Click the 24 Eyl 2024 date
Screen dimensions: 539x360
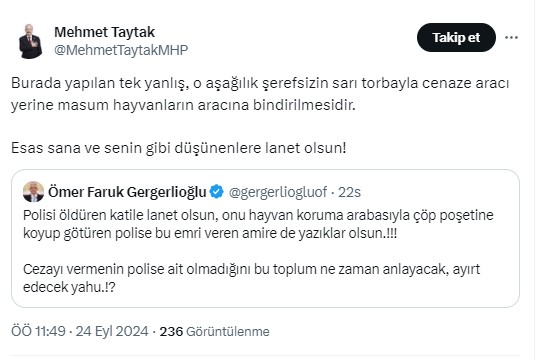coord(112,331)
